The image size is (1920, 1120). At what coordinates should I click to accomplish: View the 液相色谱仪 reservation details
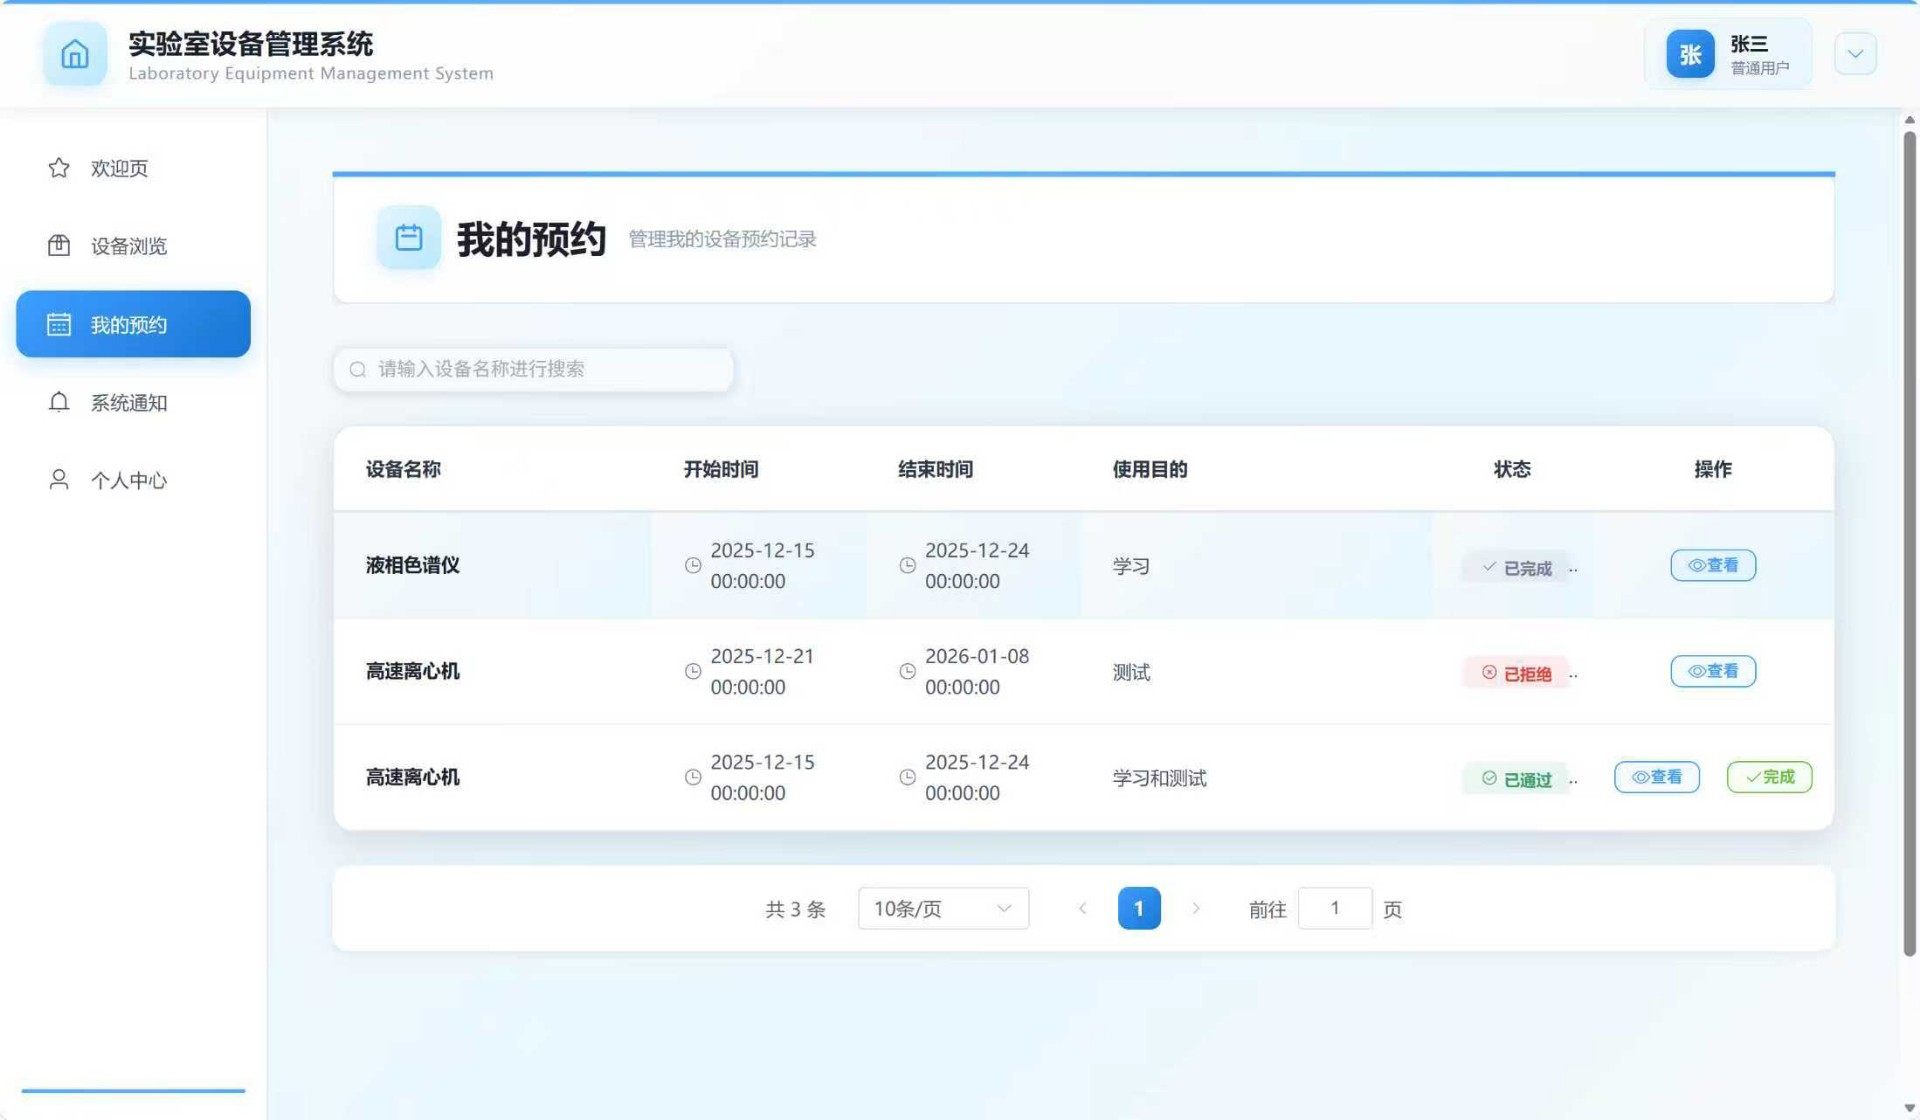click(x=1712, y=565)
